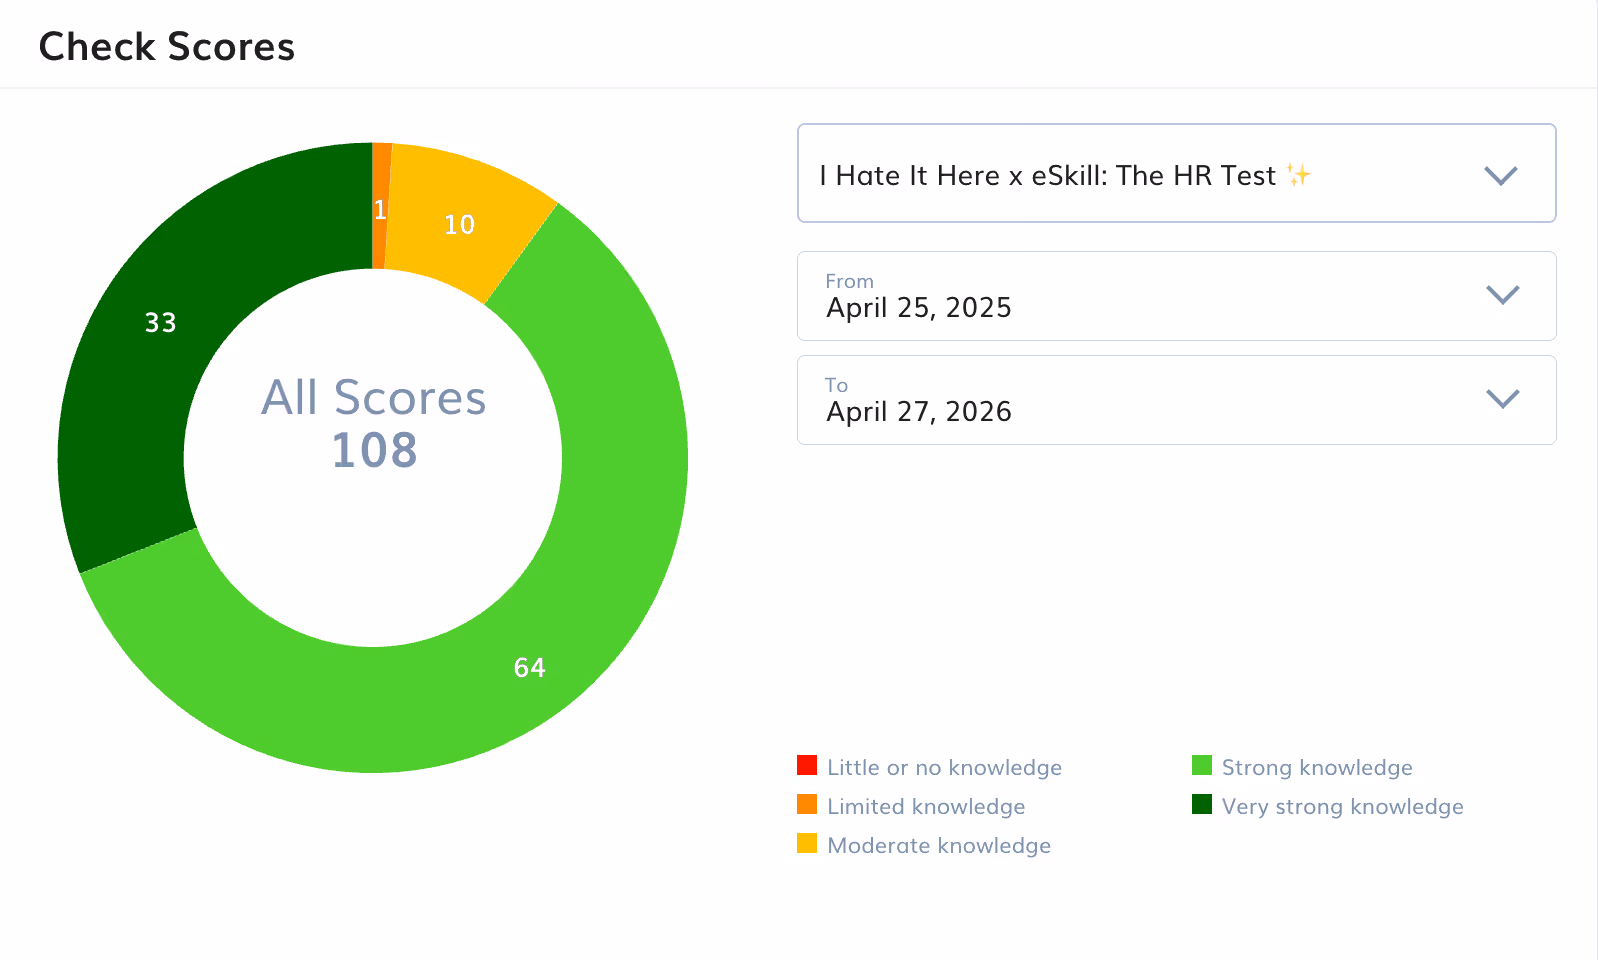Click chevron beside April 25, 2025
This screenshot has width=1598, height=960.
[1503, 295]
